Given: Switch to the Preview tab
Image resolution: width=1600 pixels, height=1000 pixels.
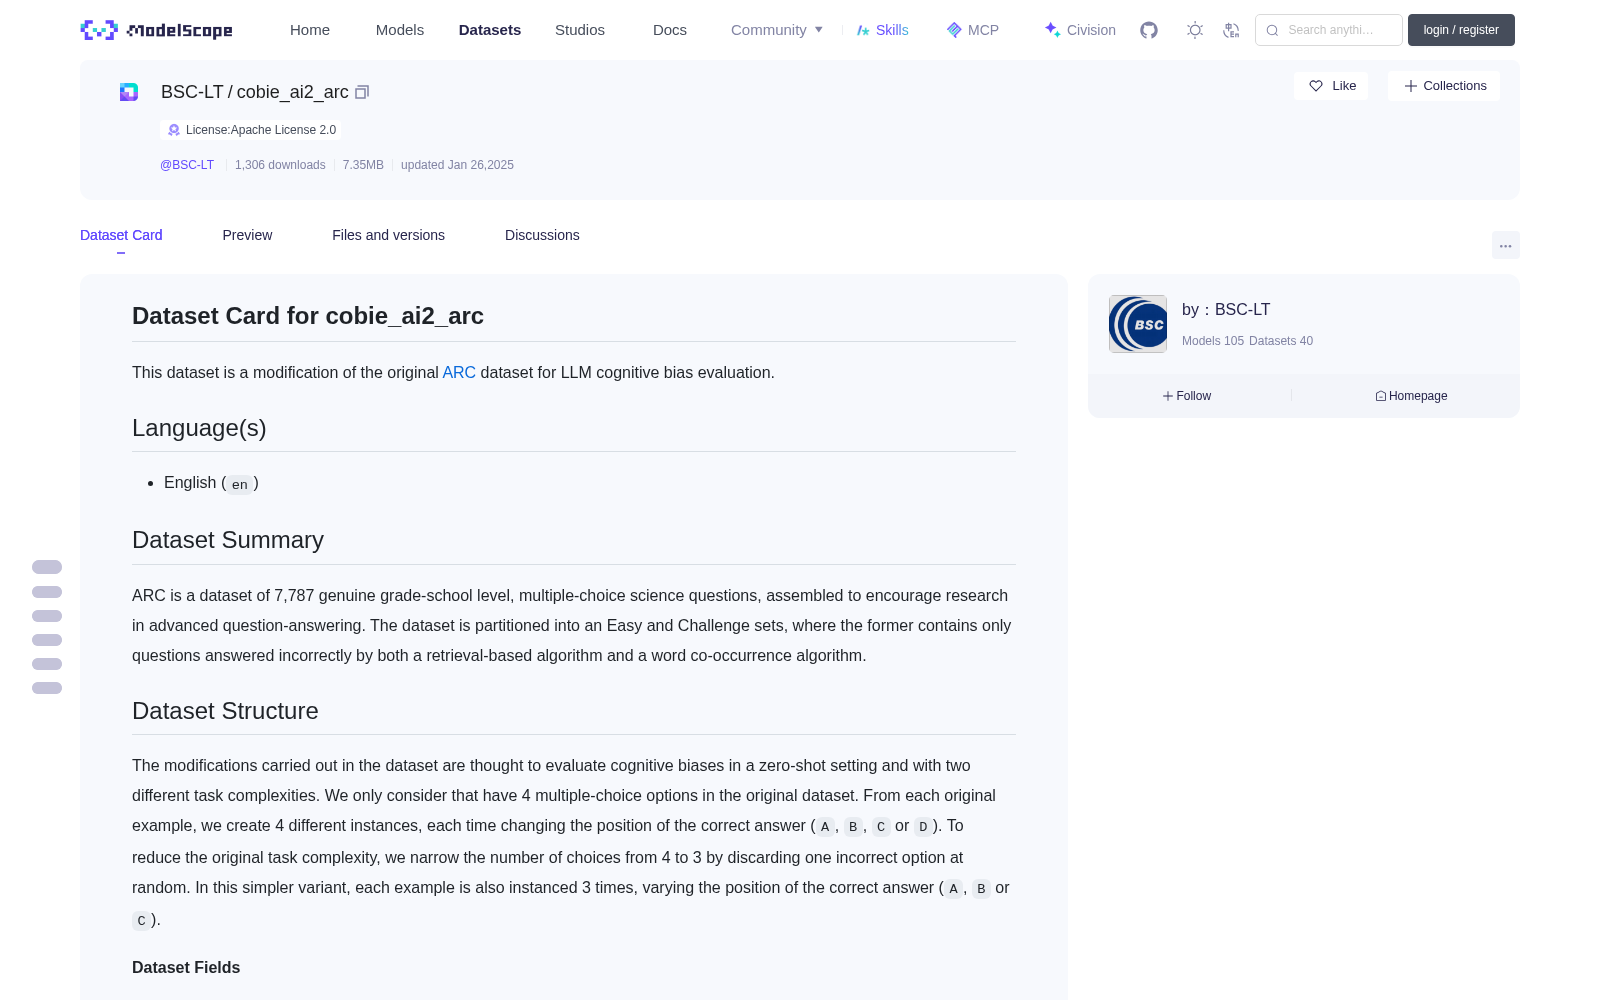Looking at the screenshot, I should 247,235.
